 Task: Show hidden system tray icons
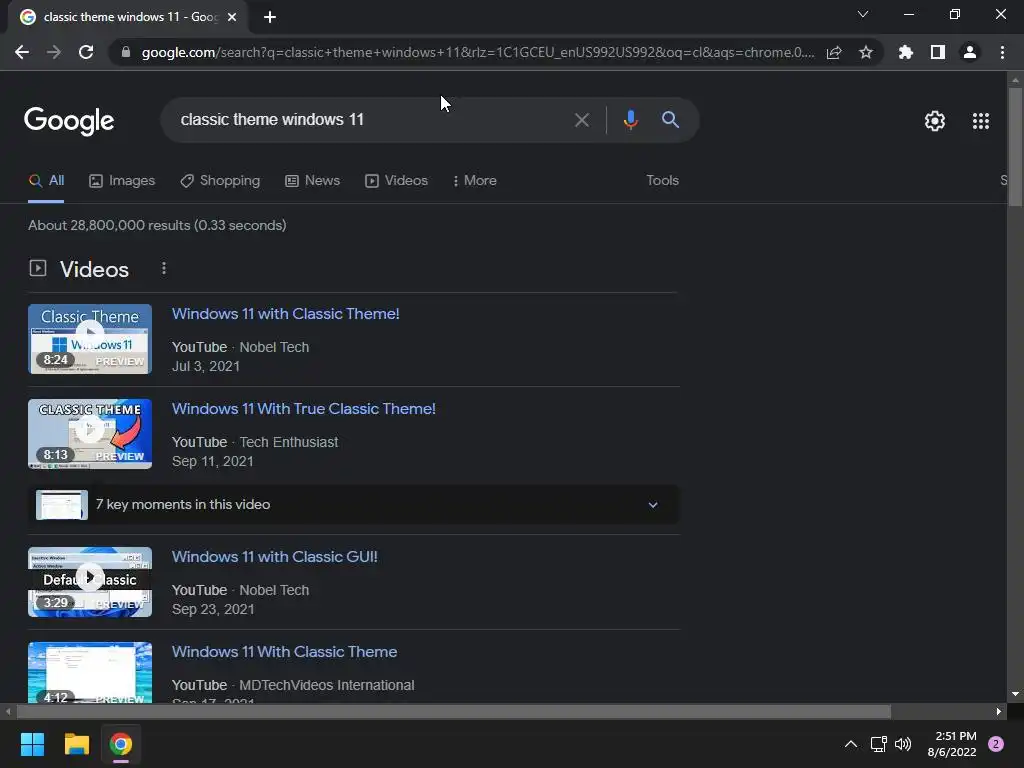(850, 744)
